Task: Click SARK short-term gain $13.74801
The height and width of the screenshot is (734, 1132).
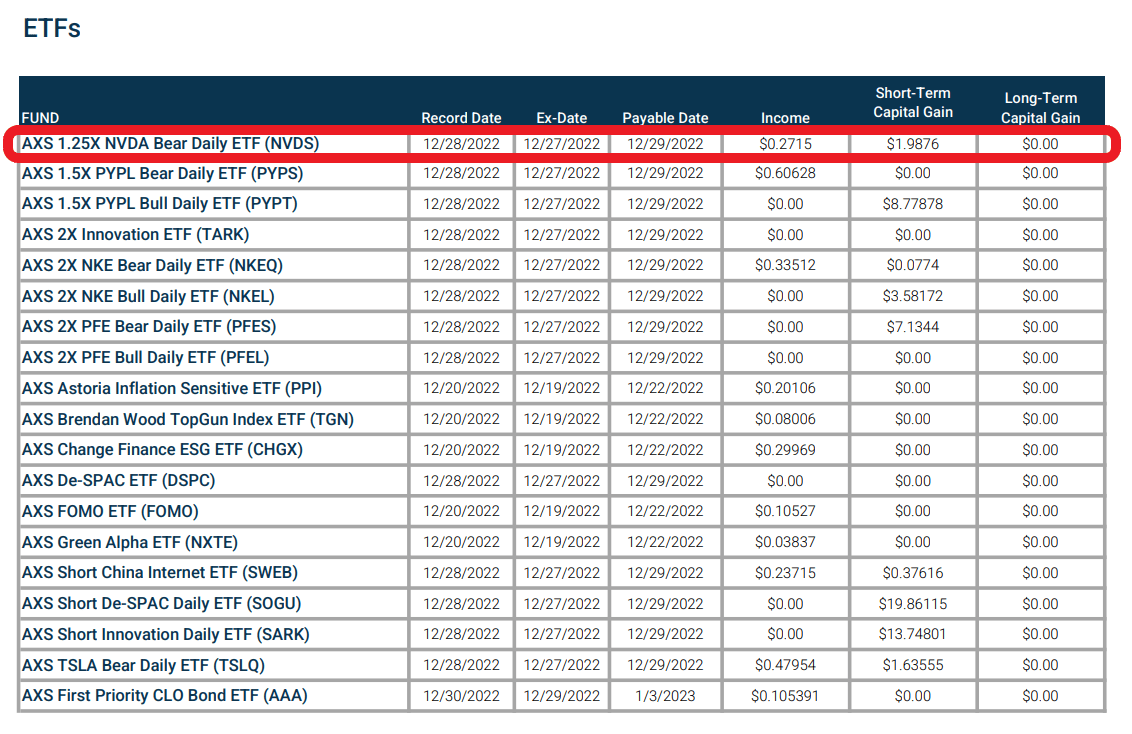Action: point(913,634)
